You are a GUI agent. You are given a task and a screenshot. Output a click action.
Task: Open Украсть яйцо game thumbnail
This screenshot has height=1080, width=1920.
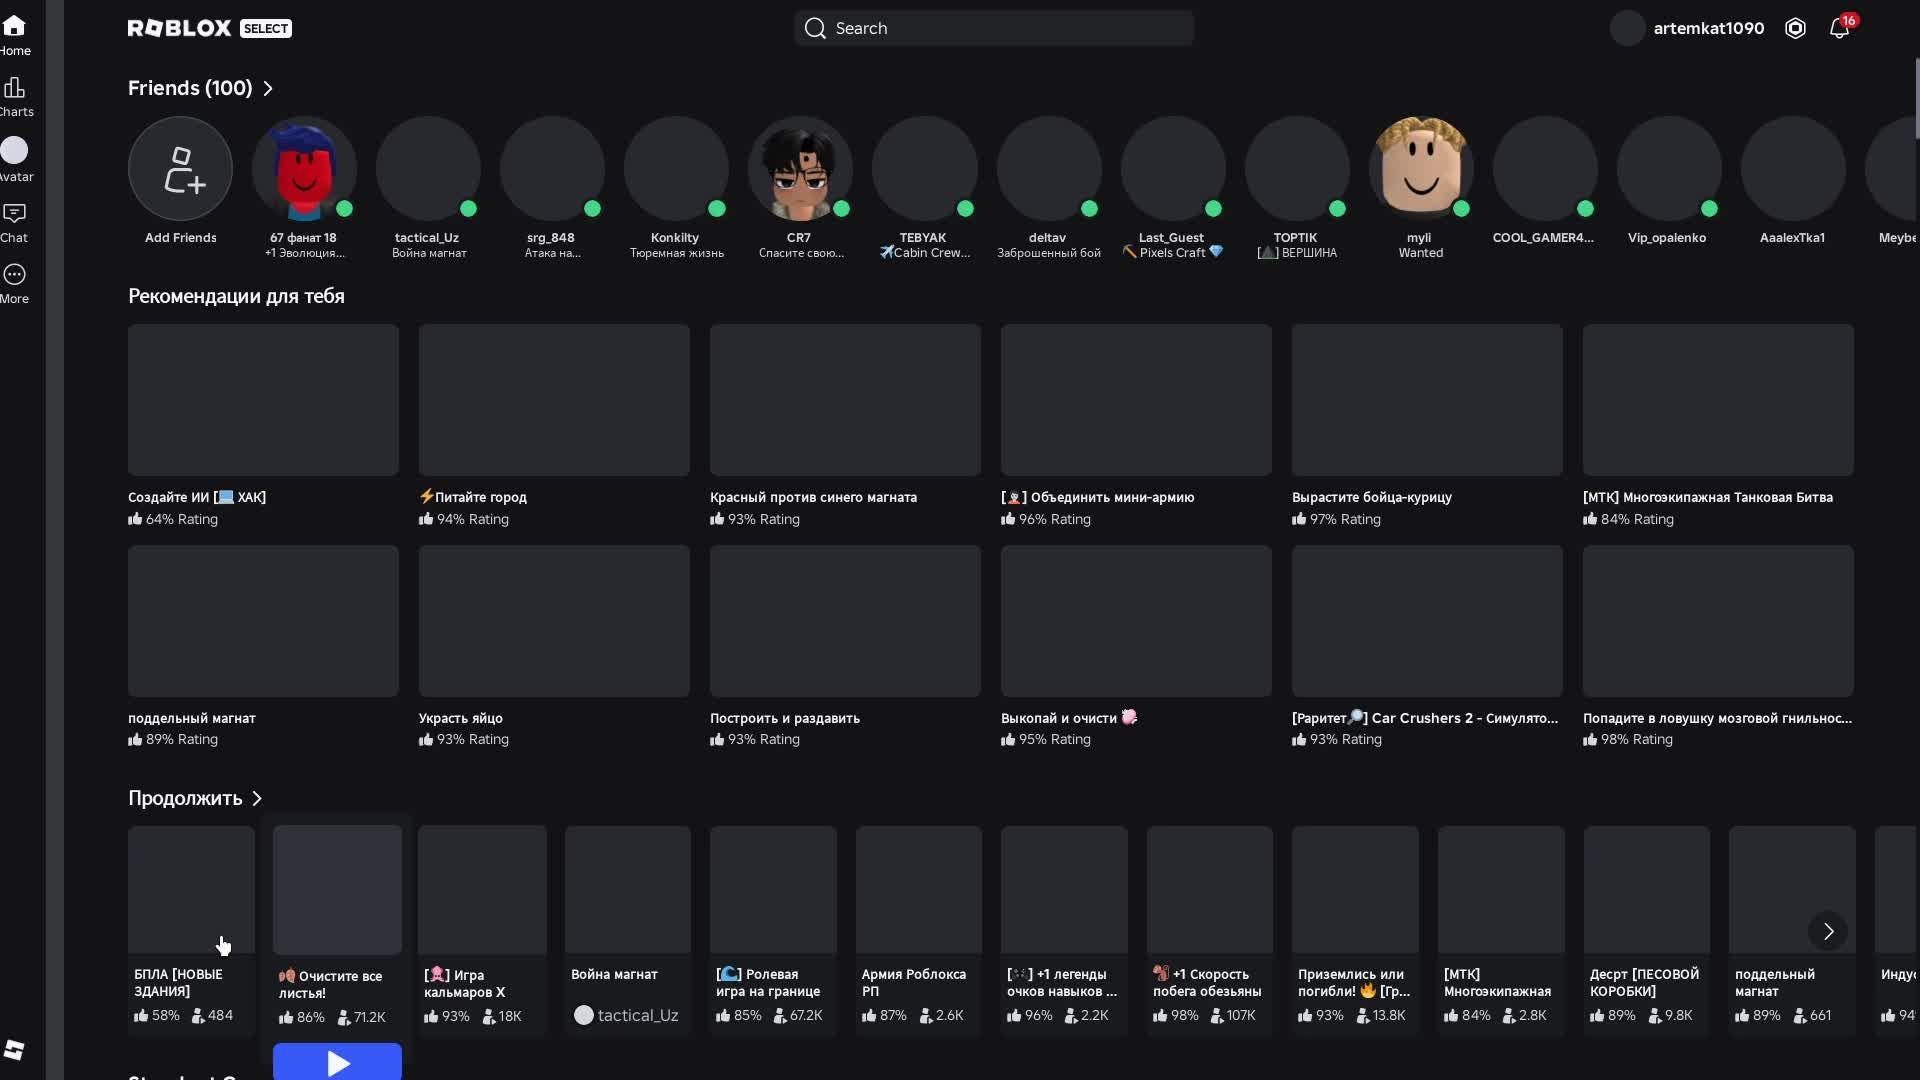pyautogui.click(x=554, y=621)
